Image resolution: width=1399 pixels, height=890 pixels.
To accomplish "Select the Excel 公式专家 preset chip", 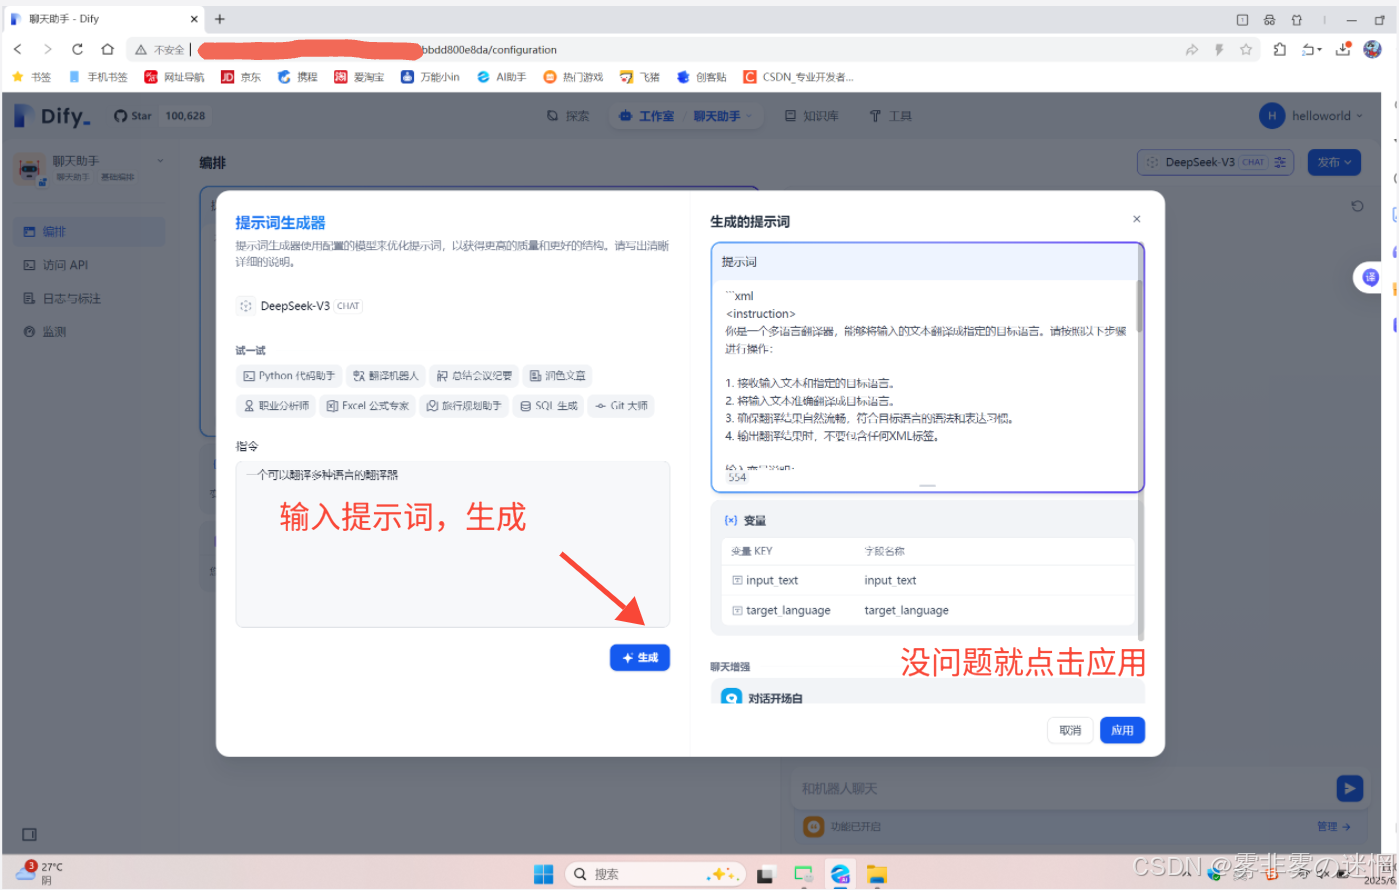I will [x=367, y=406].
